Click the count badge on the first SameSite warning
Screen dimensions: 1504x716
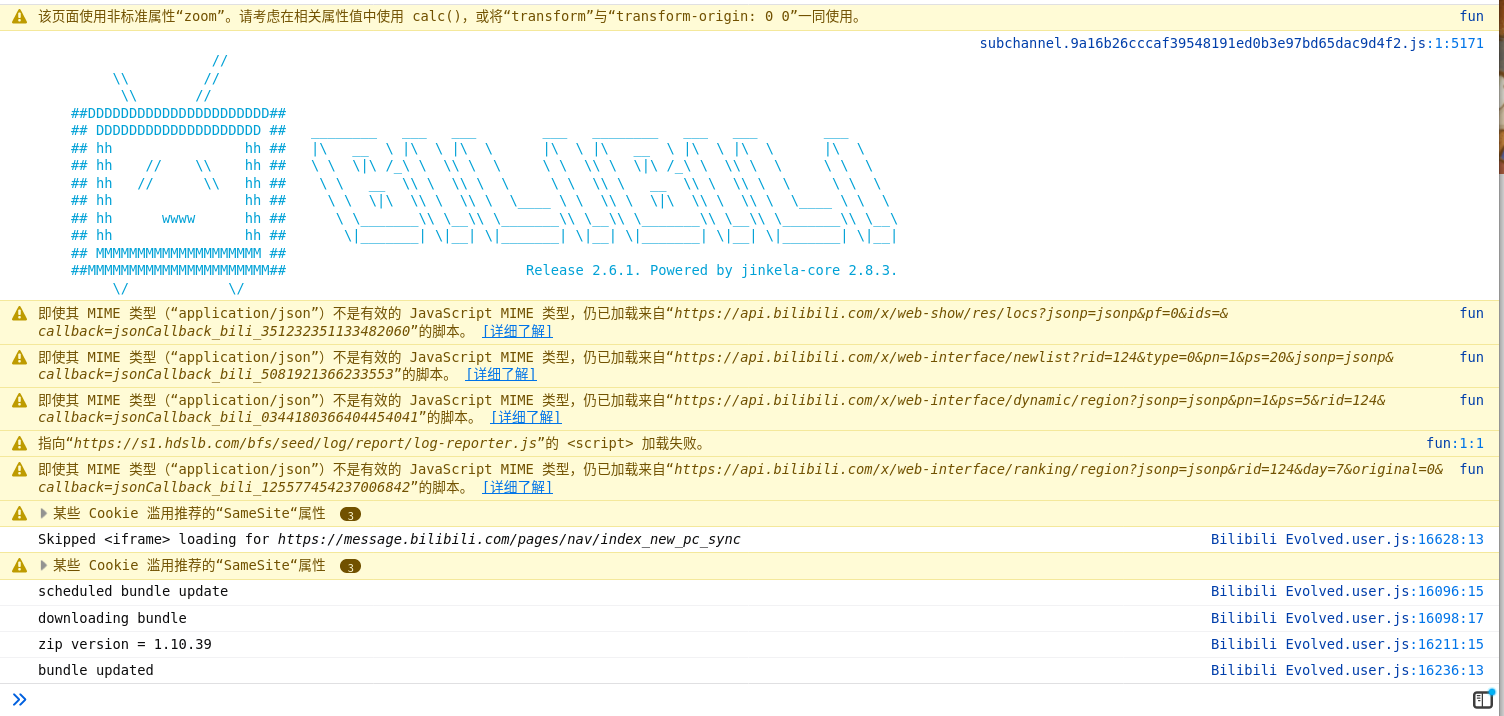coord(350,513)
